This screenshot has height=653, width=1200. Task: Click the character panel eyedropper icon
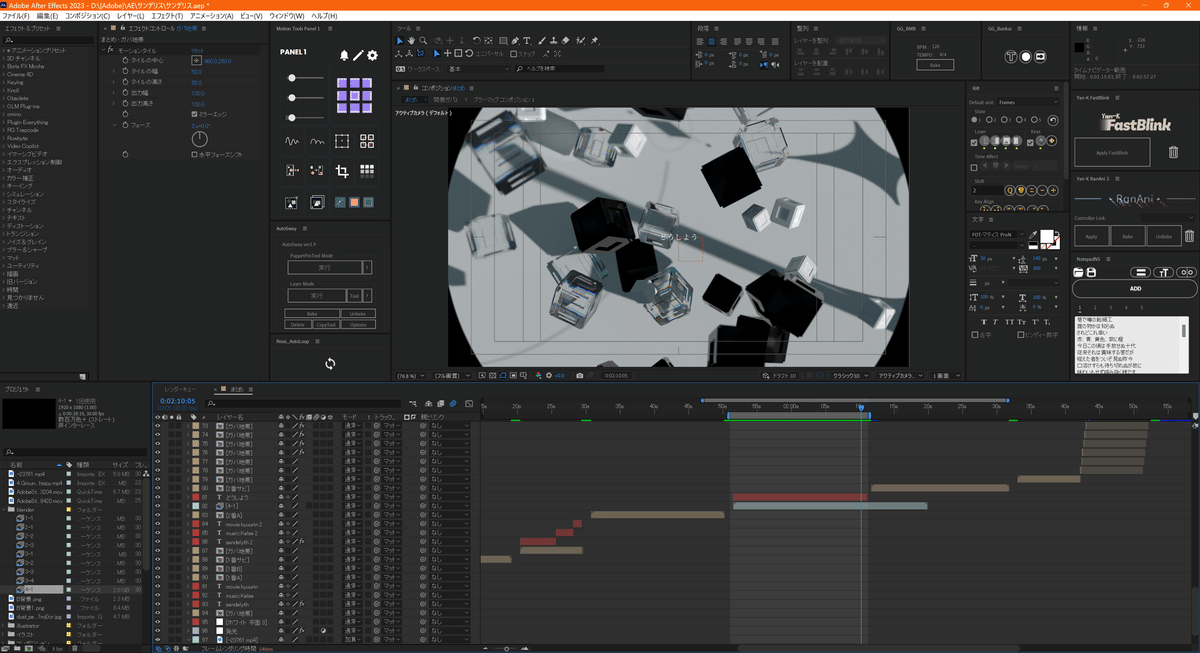(x=1033, y=235)
